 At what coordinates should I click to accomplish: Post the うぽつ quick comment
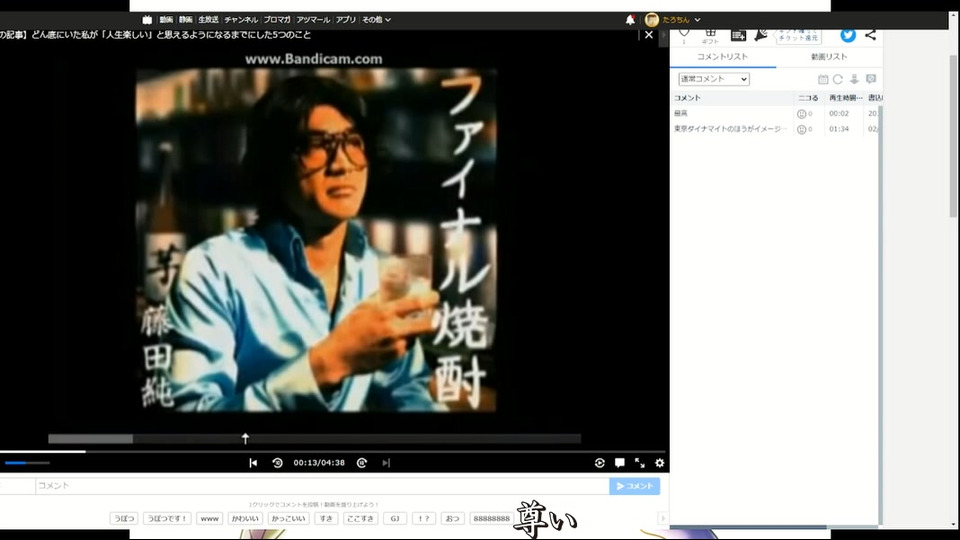tap(124, 519)
